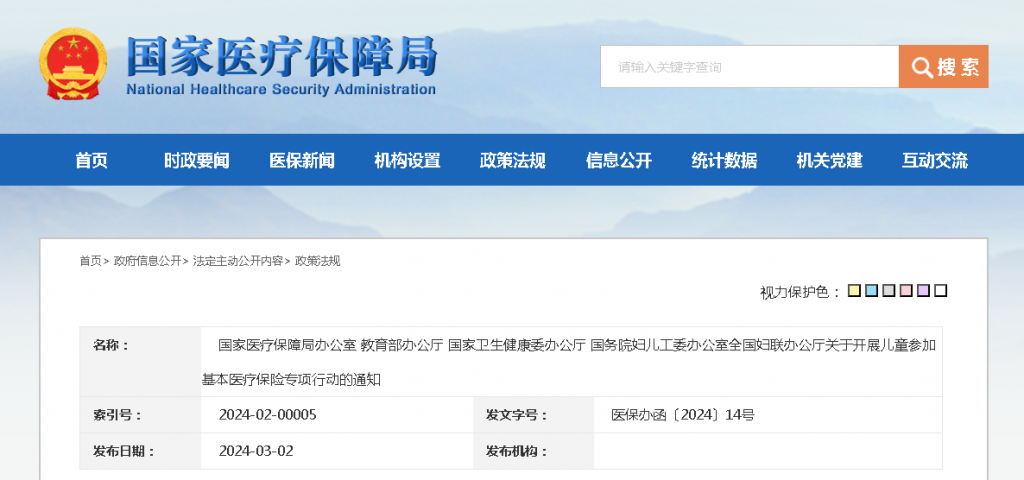
Task: Open the 政策法规 navigation item
Action: (x=513, y=160)
